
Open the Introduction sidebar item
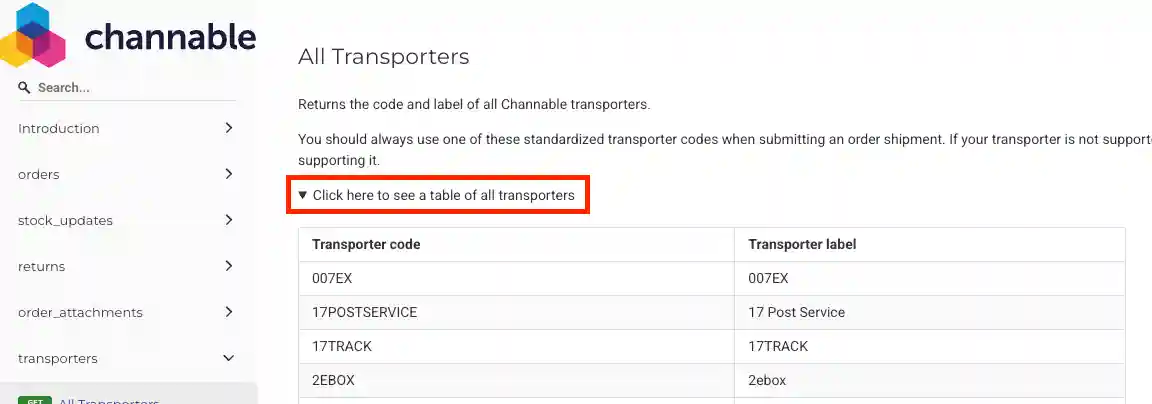(59, 129)
